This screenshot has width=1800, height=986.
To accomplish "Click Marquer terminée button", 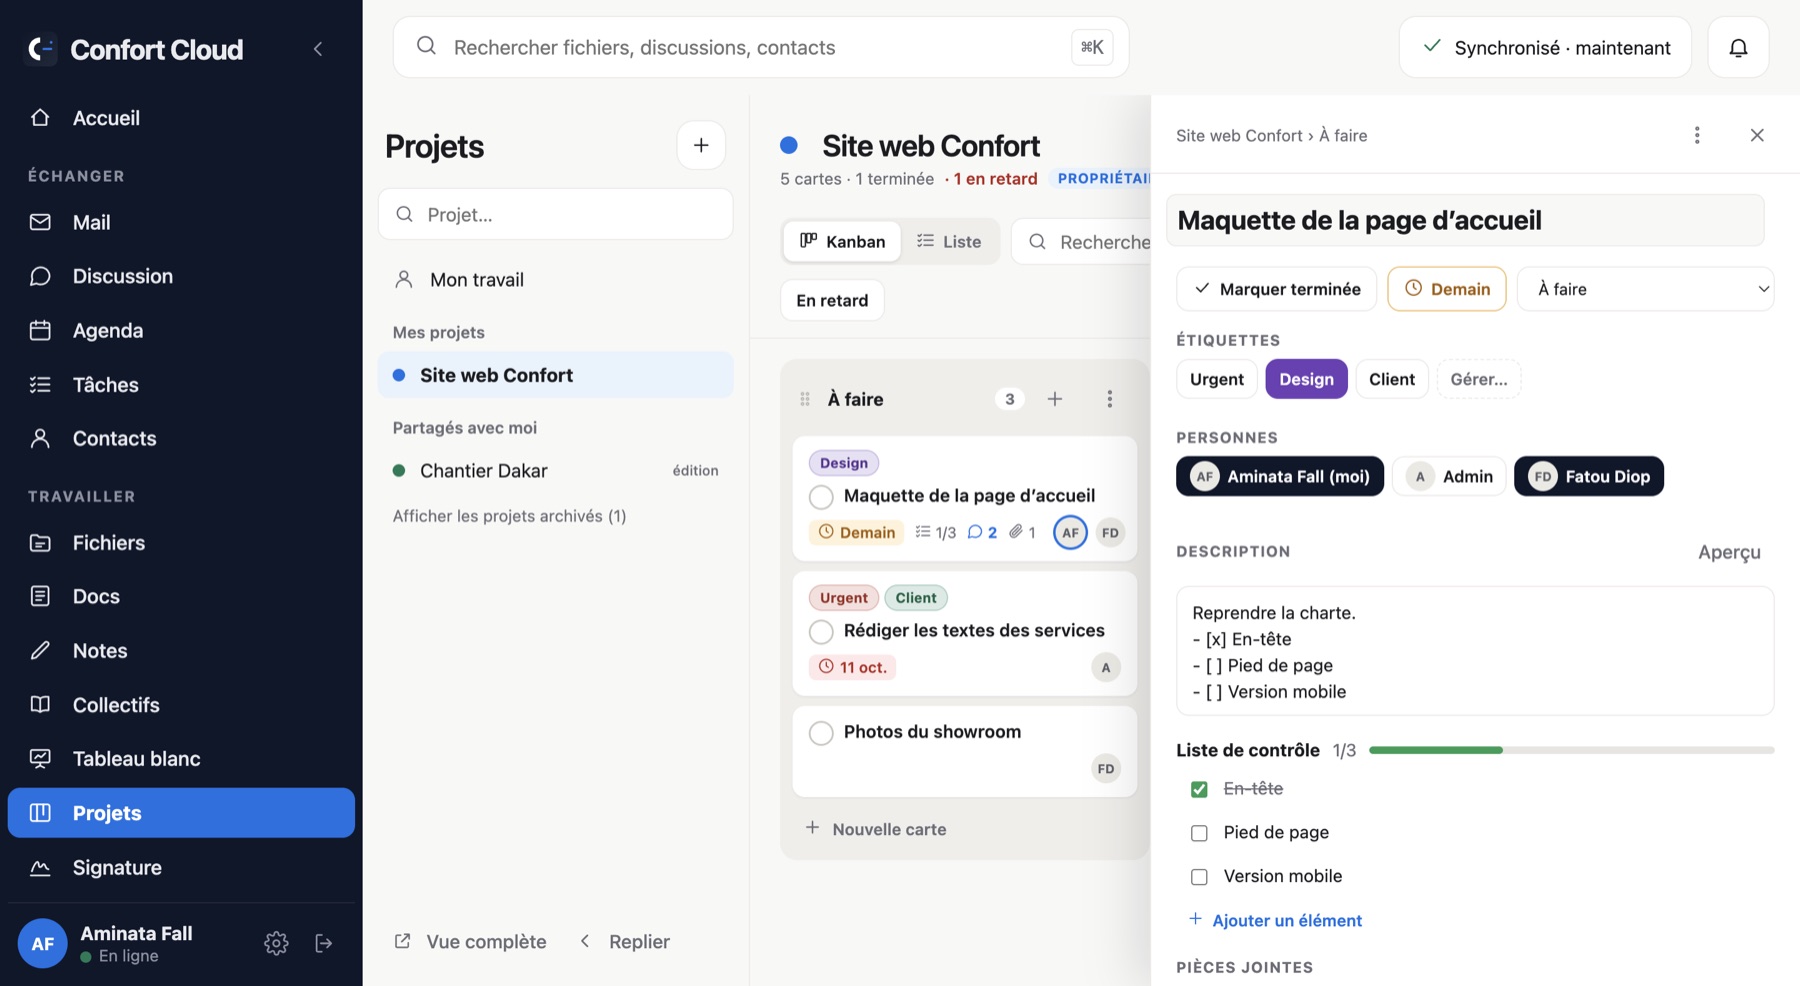I will [x=1277, y=289].
